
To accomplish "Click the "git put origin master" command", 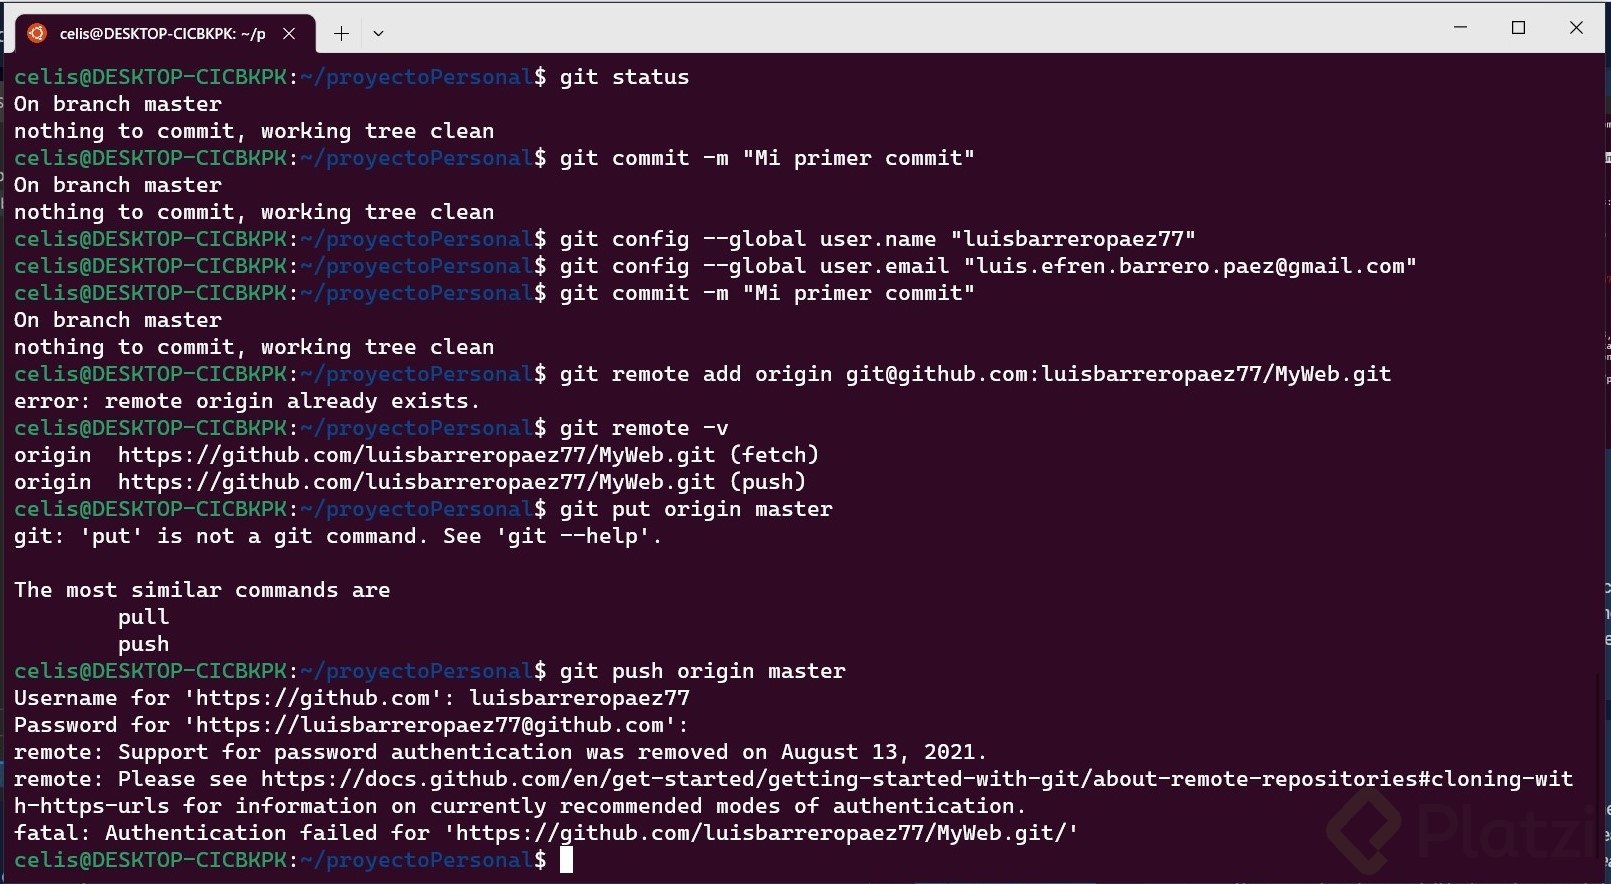I will click(x=695, y=509).
